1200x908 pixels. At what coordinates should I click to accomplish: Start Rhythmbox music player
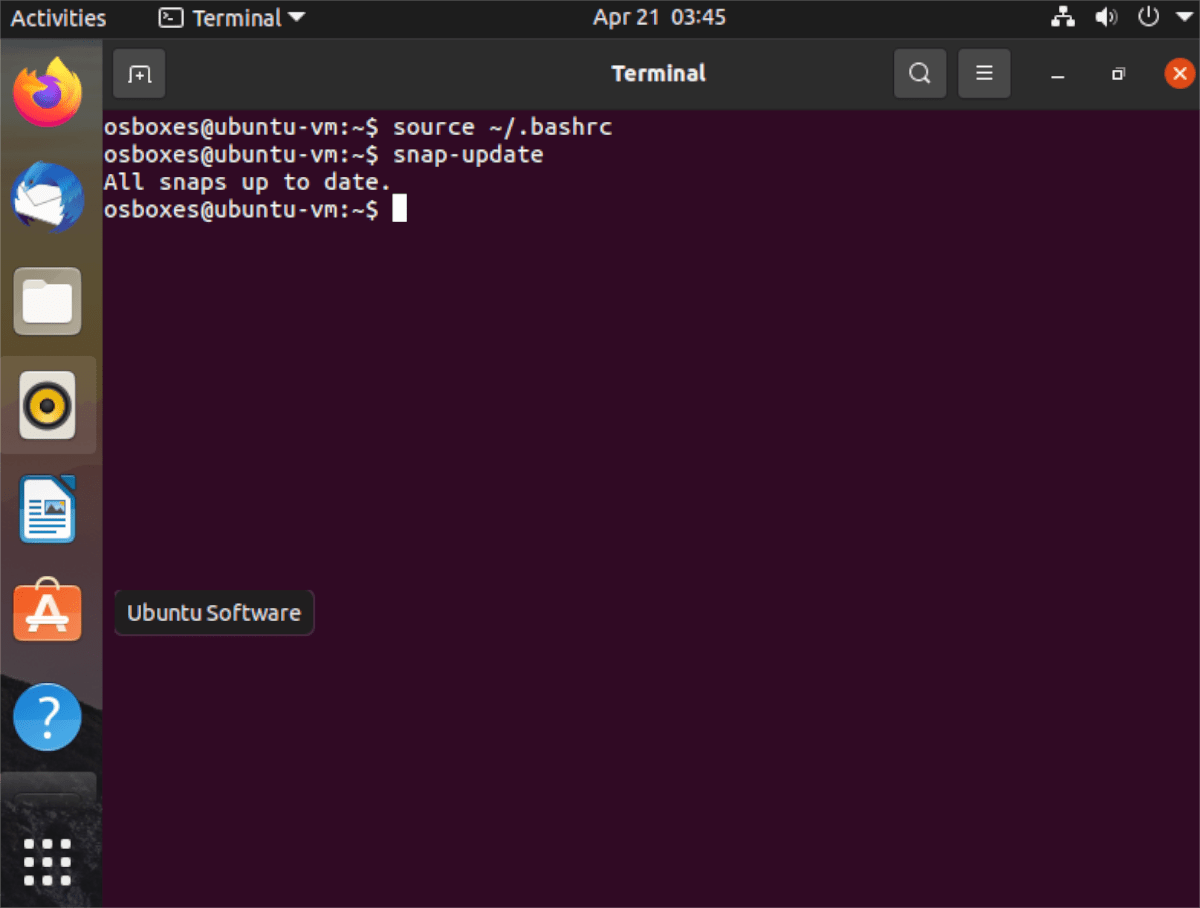click(48, 405)
